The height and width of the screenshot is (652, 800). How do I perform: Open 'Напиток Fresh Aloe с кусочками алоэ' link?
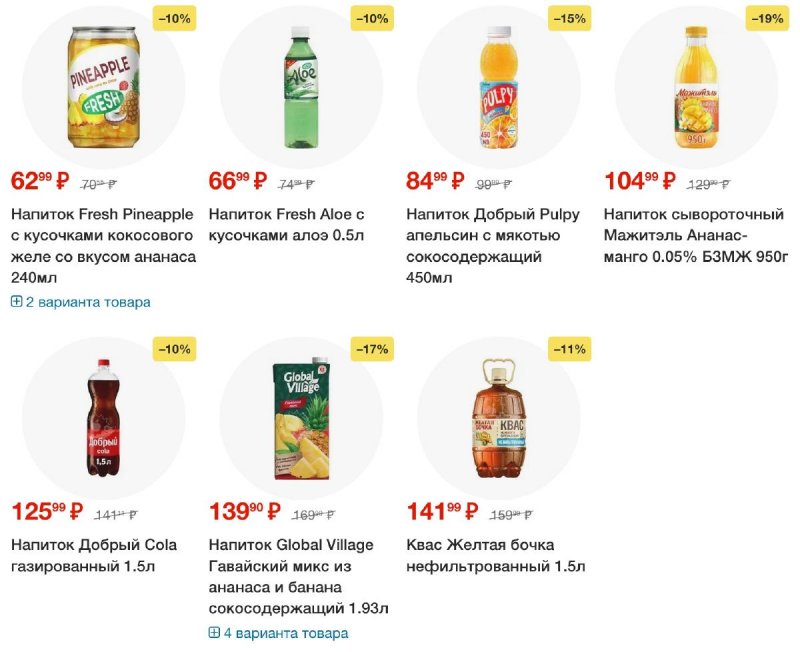click(x=287, y=225)
